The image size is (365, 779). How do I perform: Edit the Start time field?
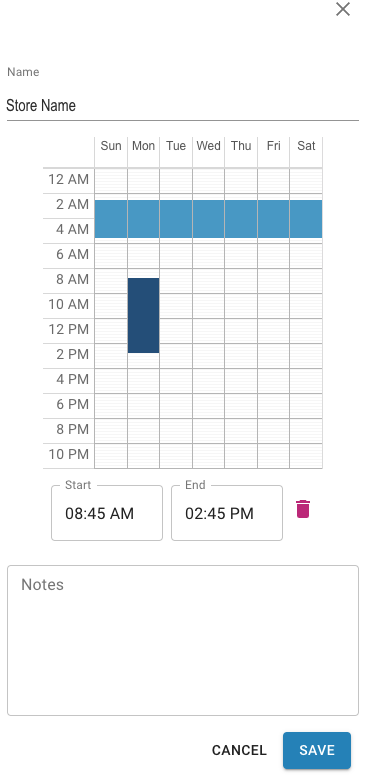point(107,513)
